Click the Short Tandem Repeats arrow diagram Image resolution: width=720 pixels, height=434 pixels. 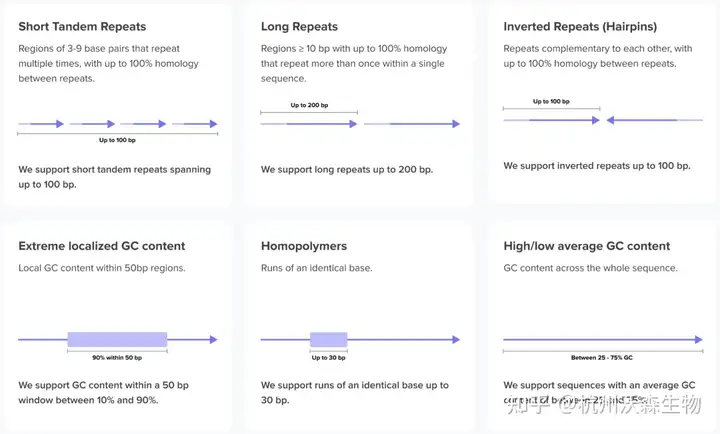point(118,124)
